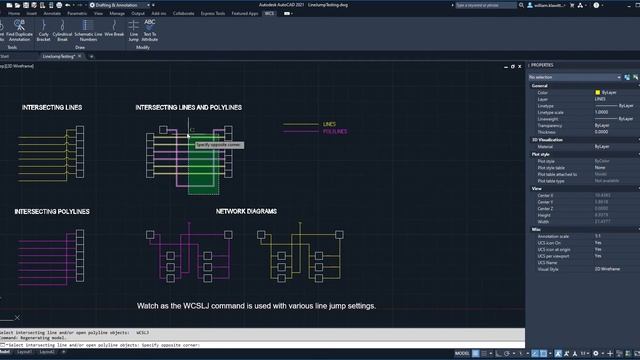Click the title bar keyword search field
640x360 pixels.
pyautogui.click(x=486, y=5)
